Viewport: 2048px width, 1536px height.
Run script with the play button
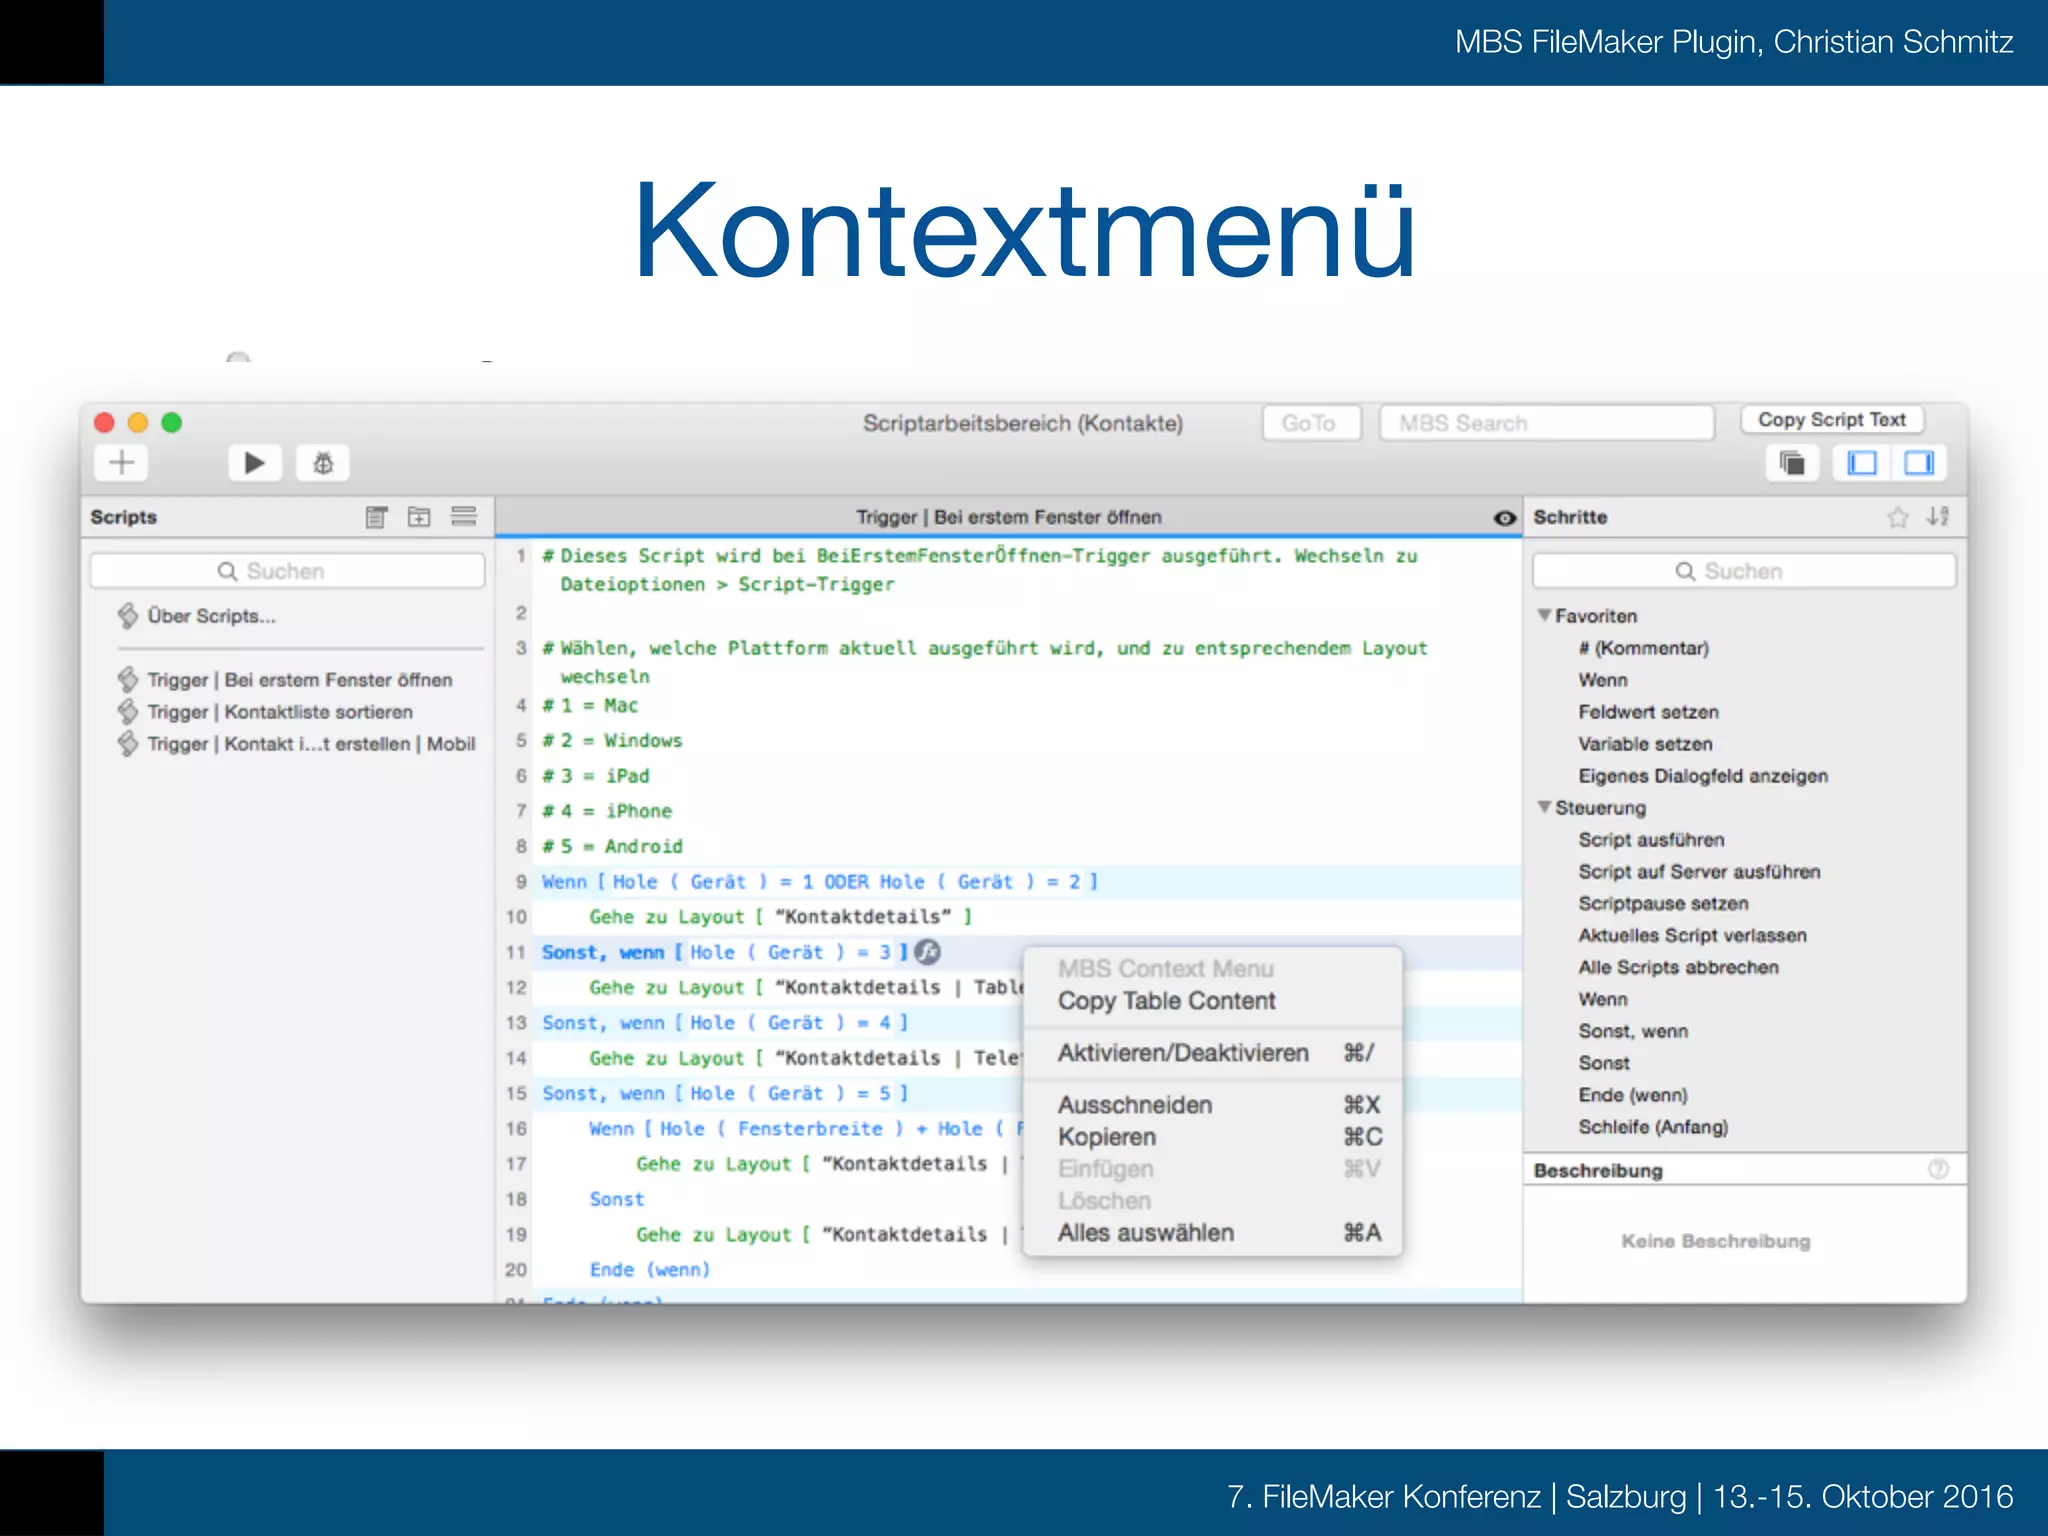254,462
